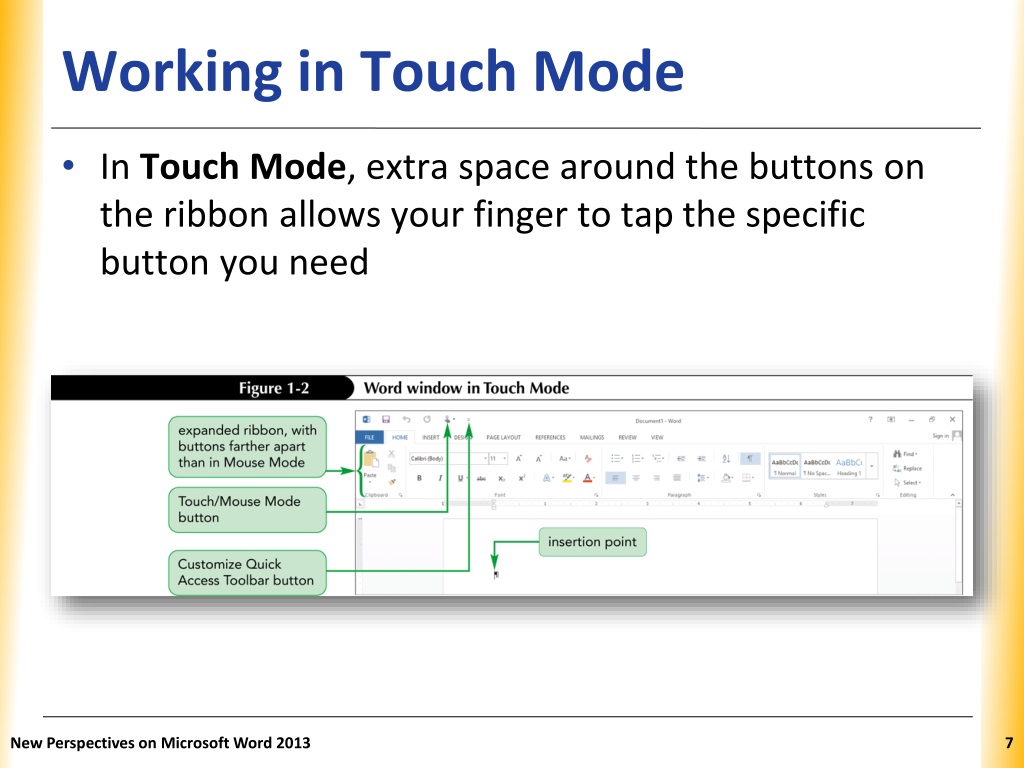This screenshot has width=1024, height=768.
Task: Click the red Font Color A button
Action: click(588, 478)
